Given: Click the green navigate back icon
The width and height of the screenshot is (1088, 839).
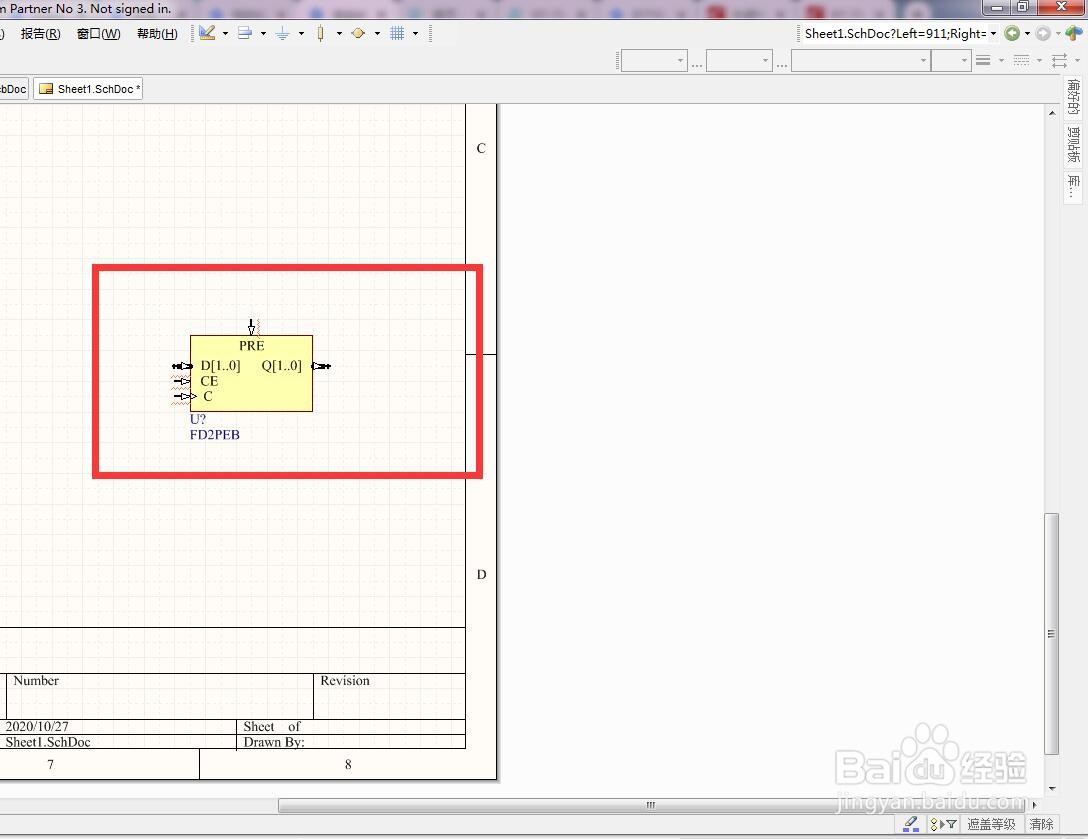Looking at the screenshot, I should point(1012,33).
